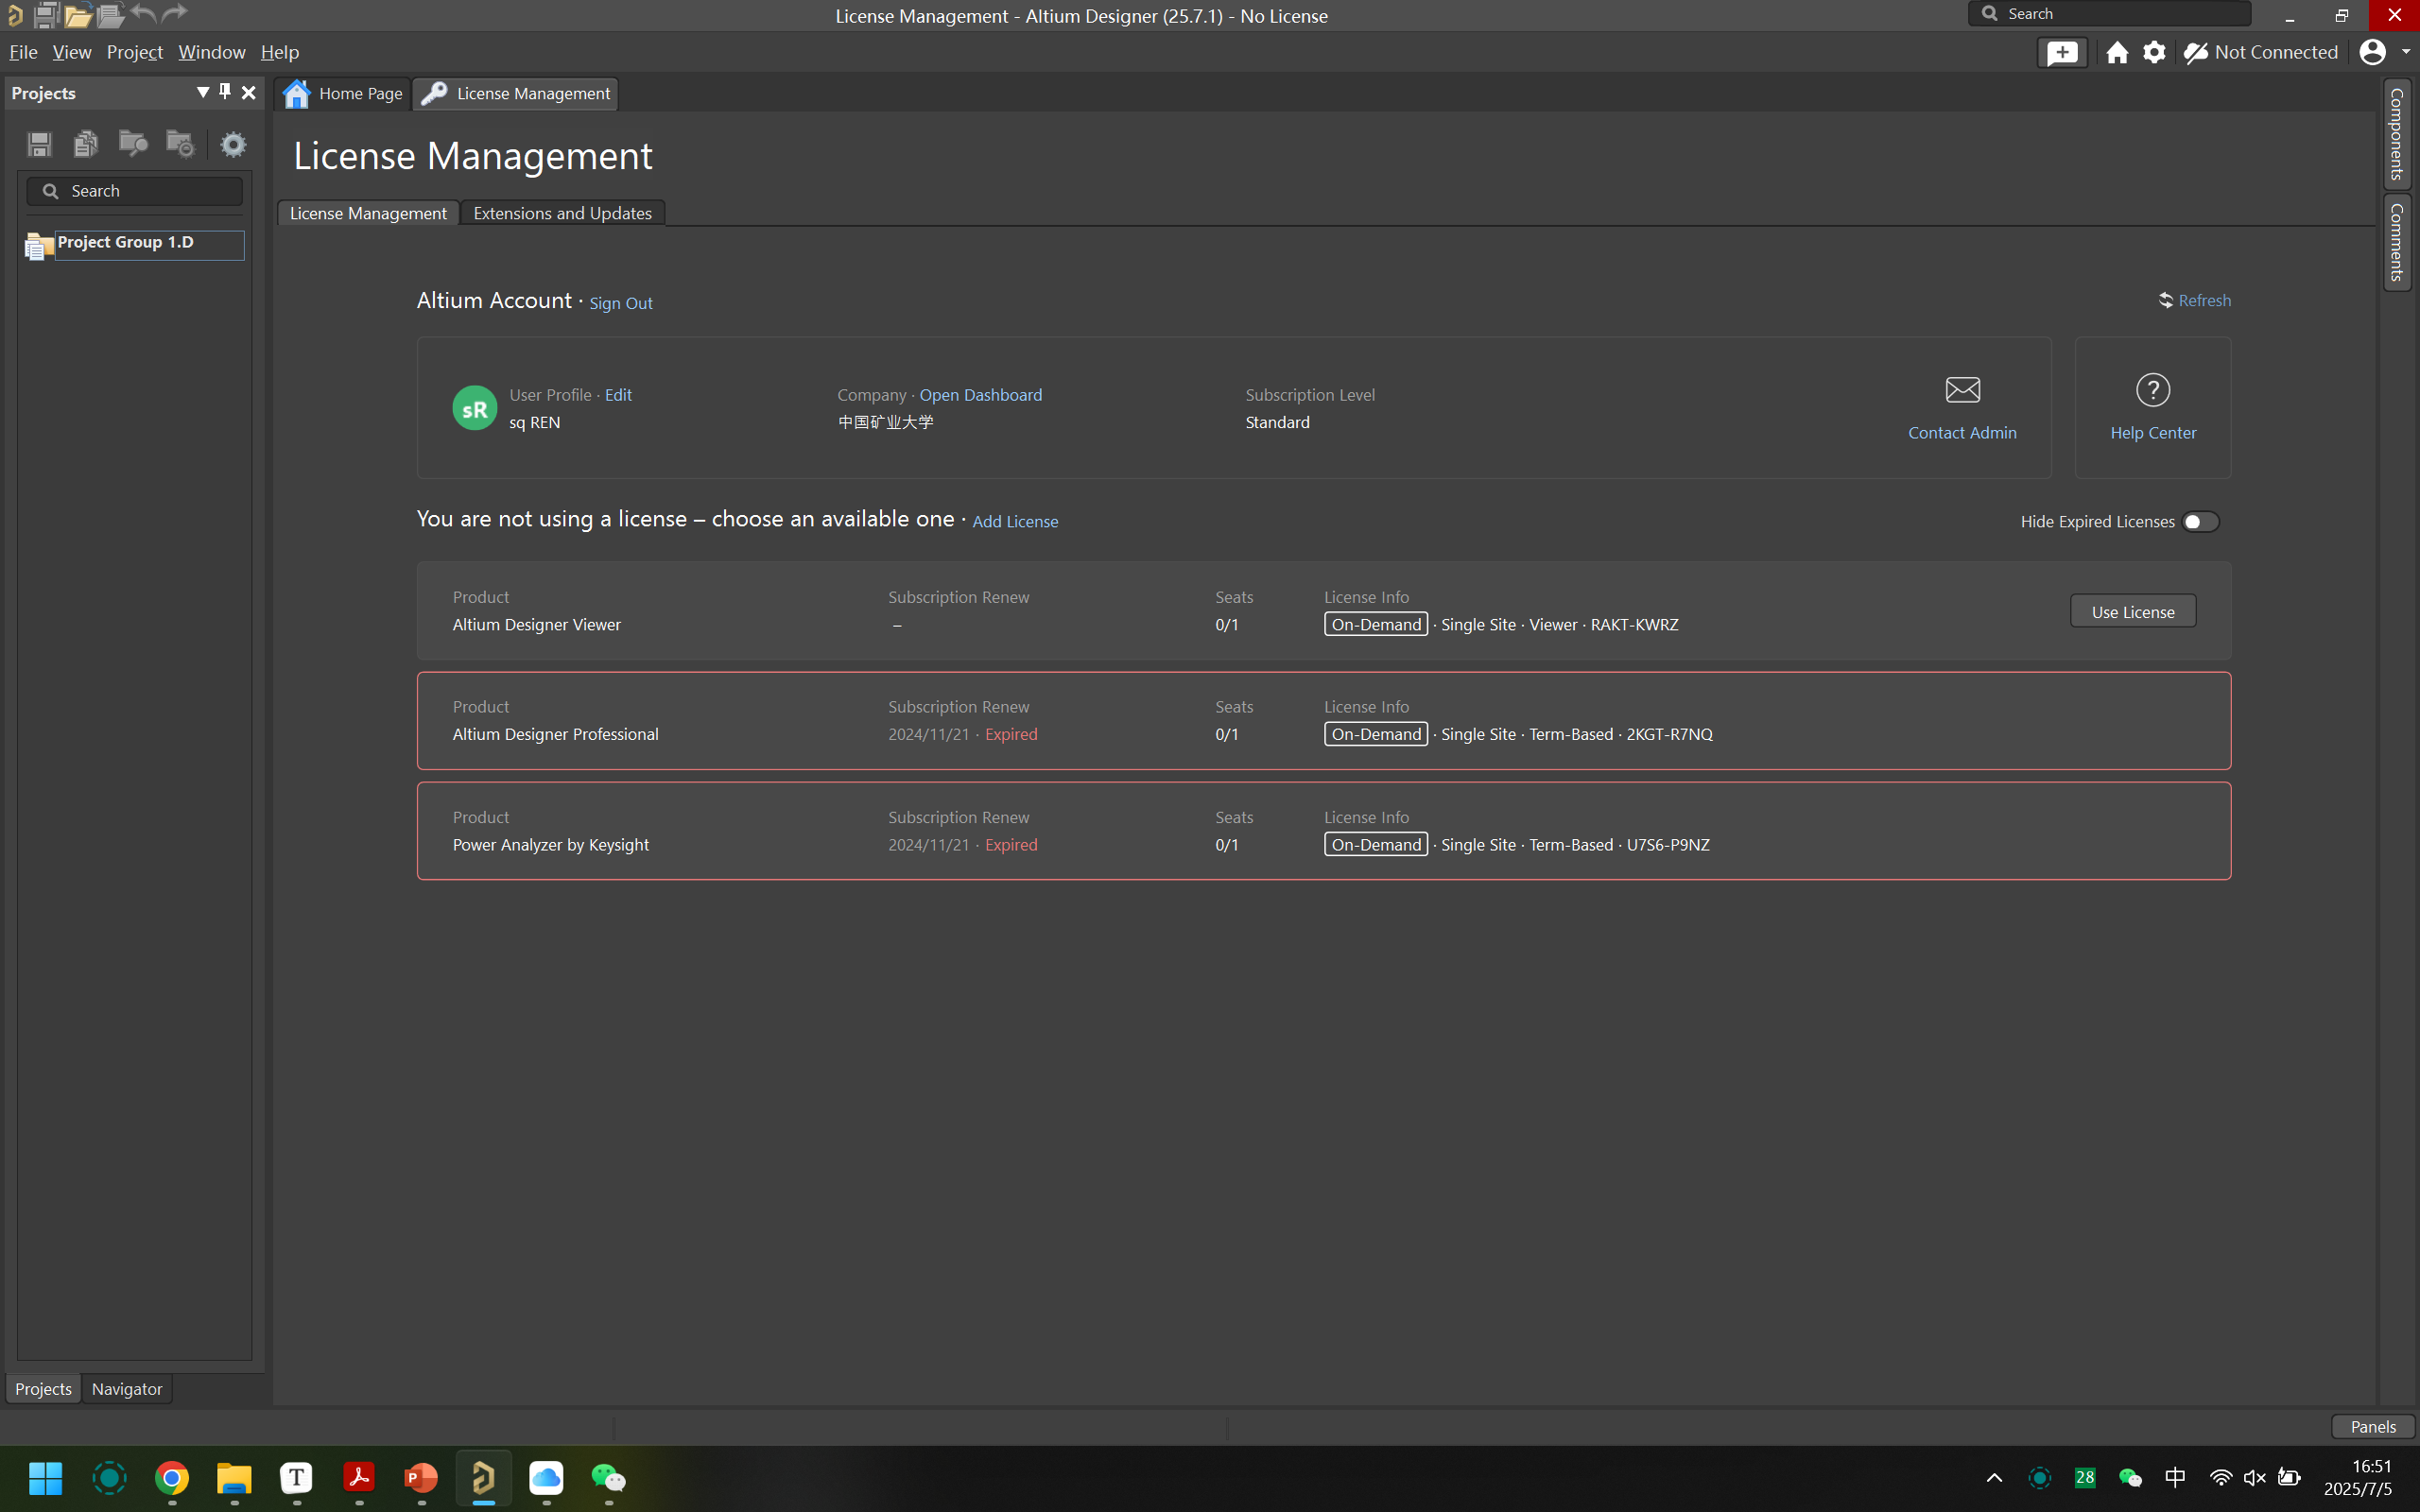The height and width of the screenshot is (1512, 2420).
Task: Select the Power Analyzer by Keysight license row
Action: (x=1323, y=831)
